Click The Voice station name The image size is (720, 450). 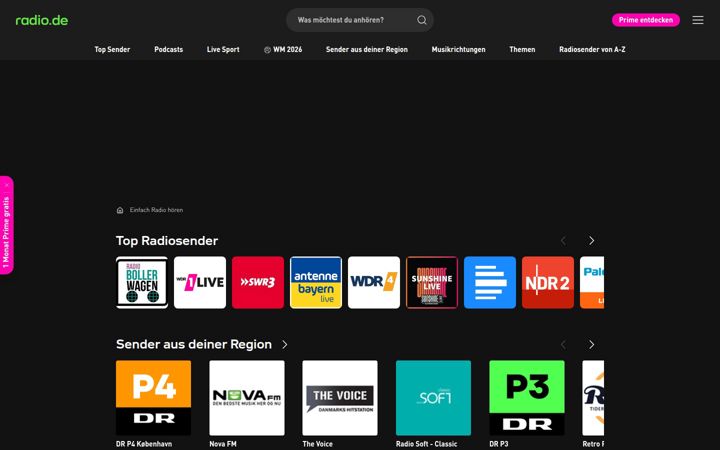pos(317,444)
